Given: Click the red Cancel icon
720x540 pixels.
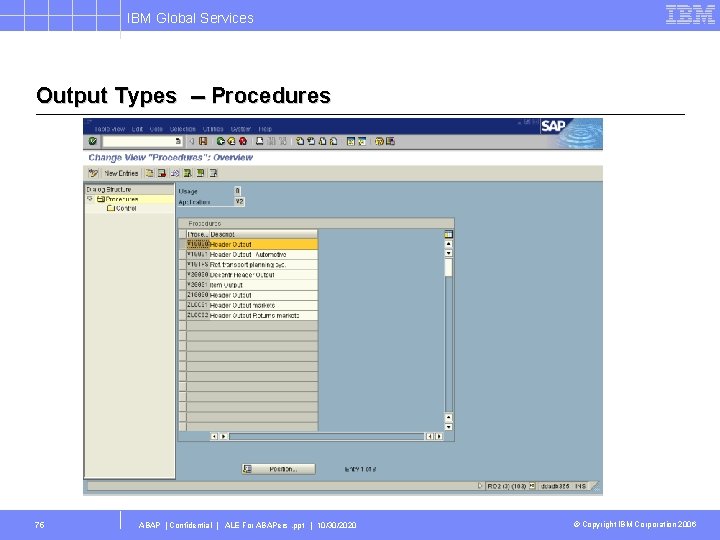Looking at the screenshot, I should [x=243, y=141].
